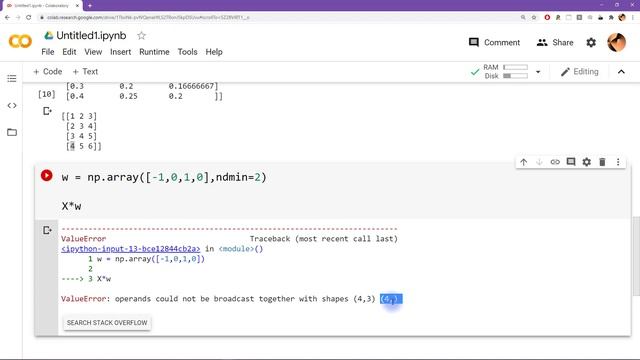This screenshot has height=360, width=640.
Task: Click the Drive icon beside notebook title
Action: pyautogui.click(x=49, y=36)
